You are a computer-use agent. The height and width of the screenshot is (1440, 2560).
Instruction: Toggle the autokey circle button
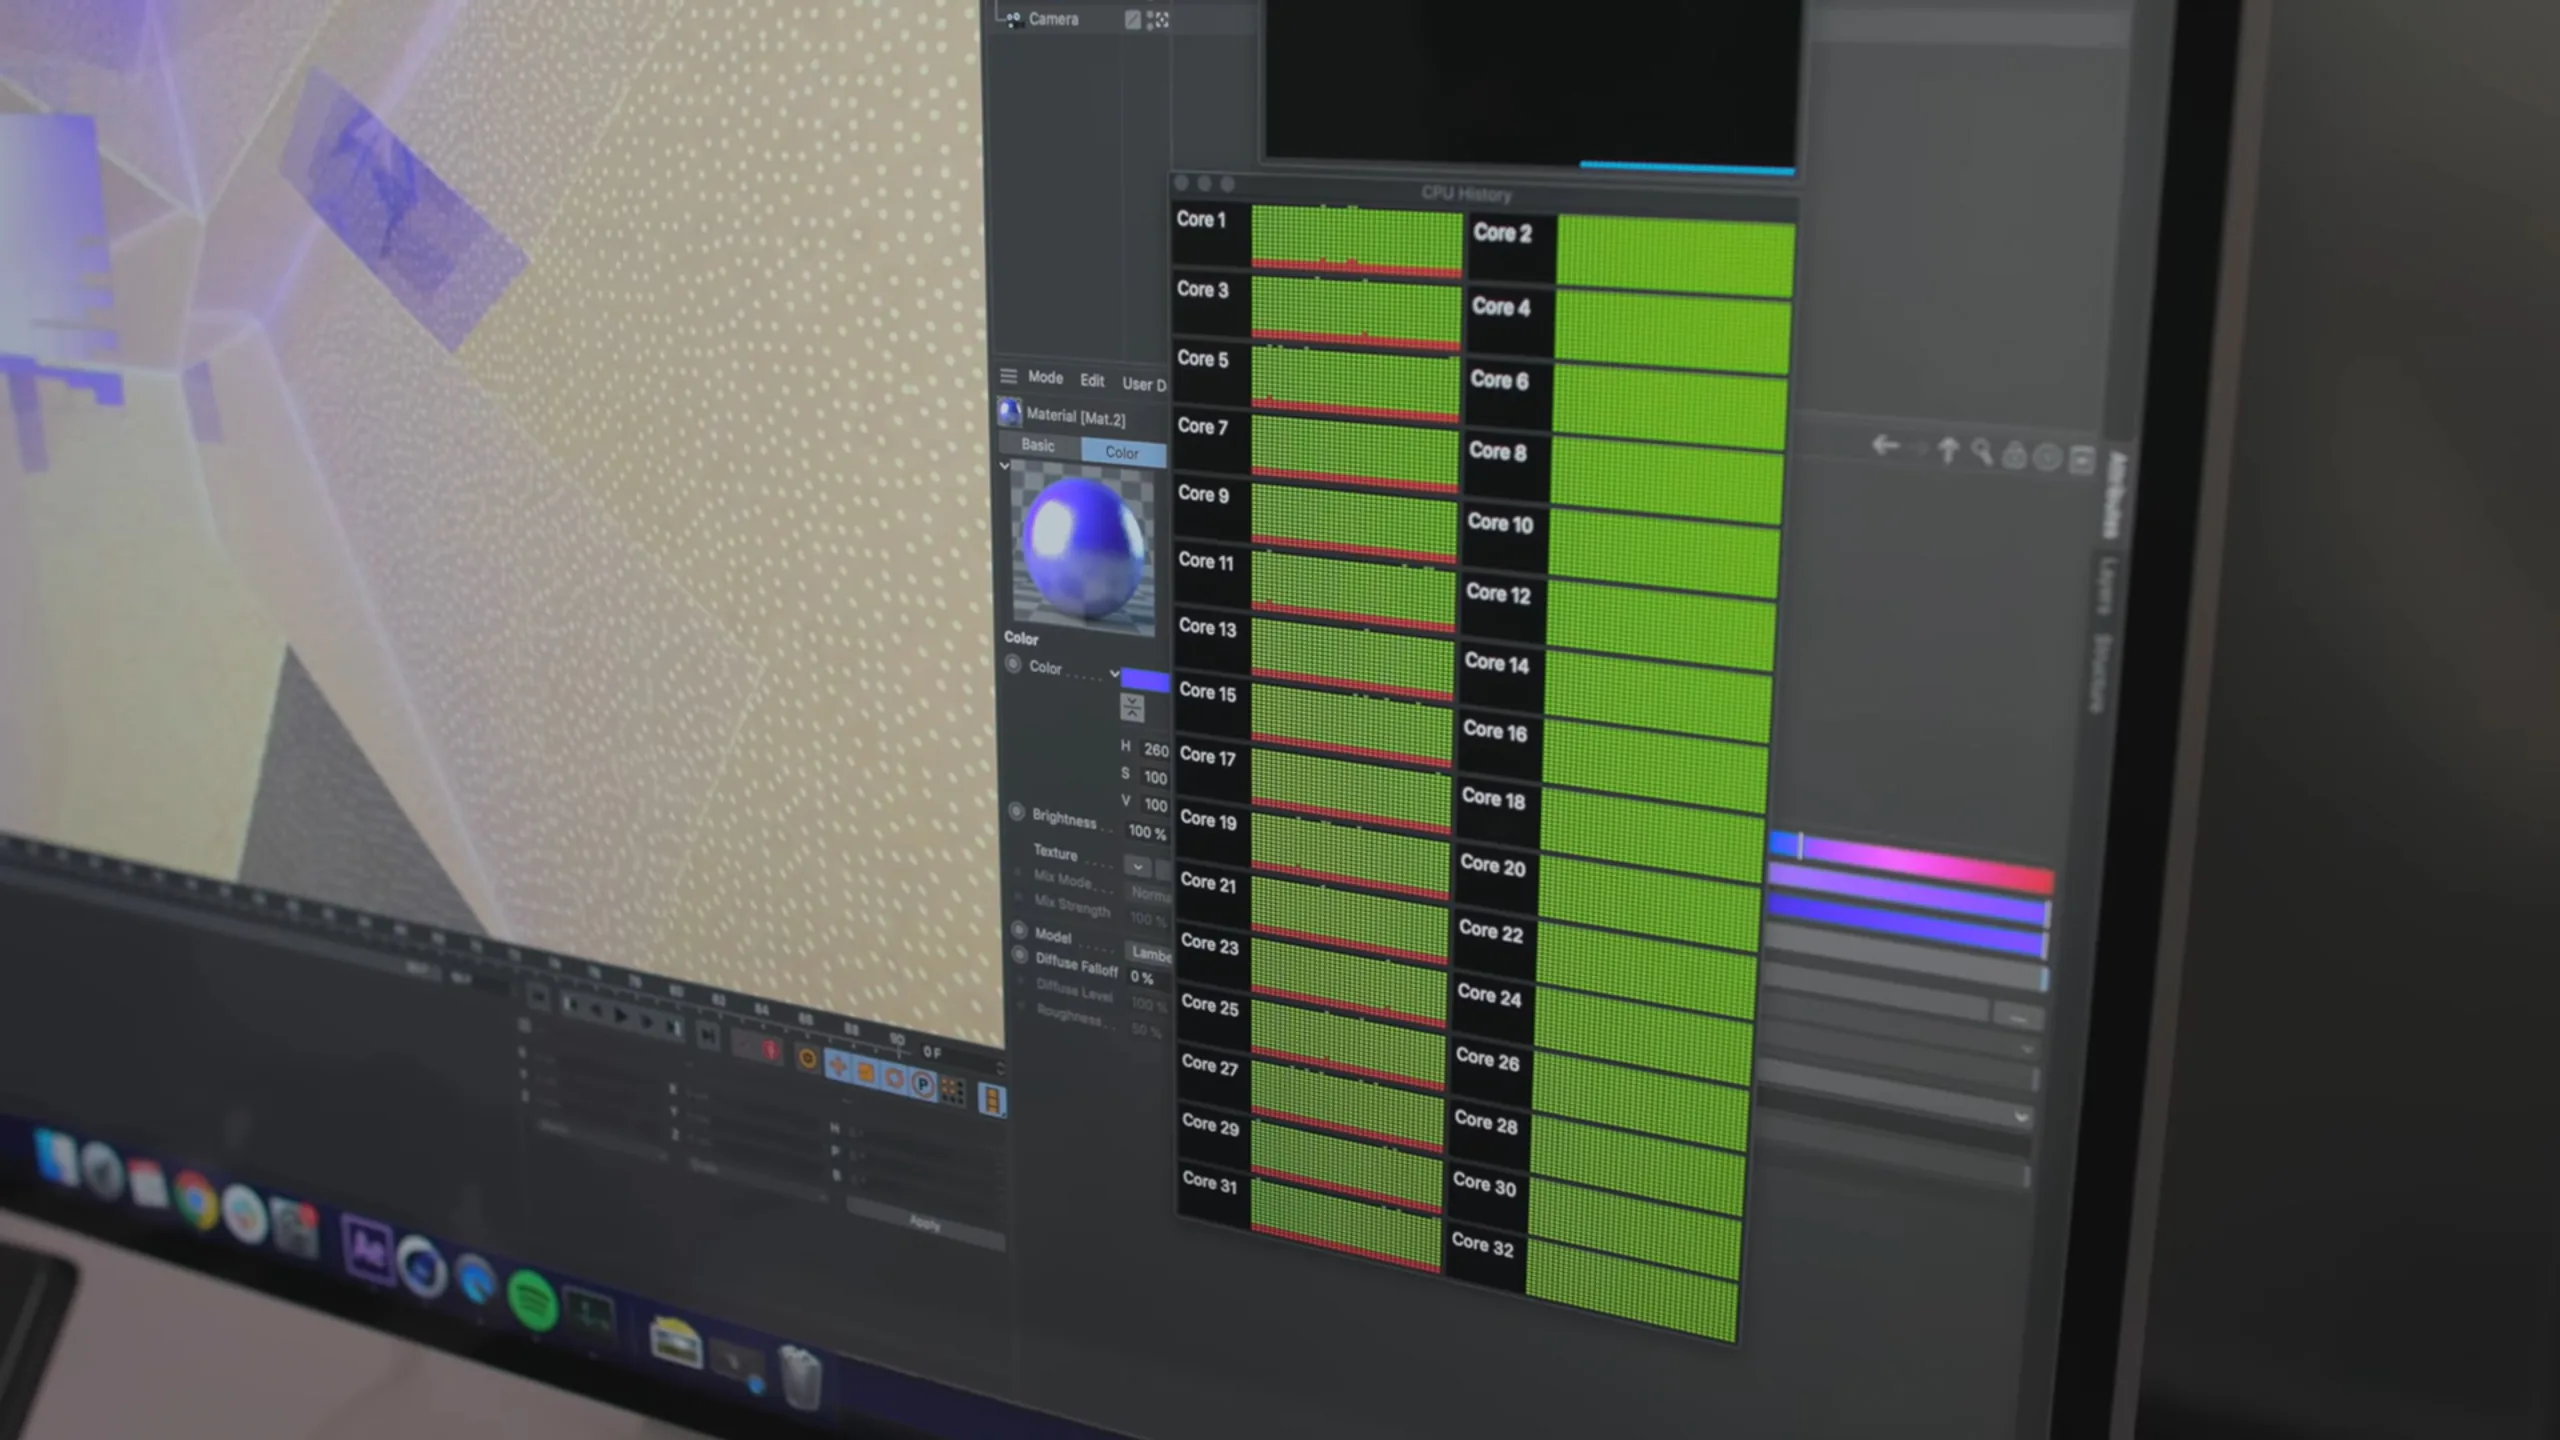807,1058
